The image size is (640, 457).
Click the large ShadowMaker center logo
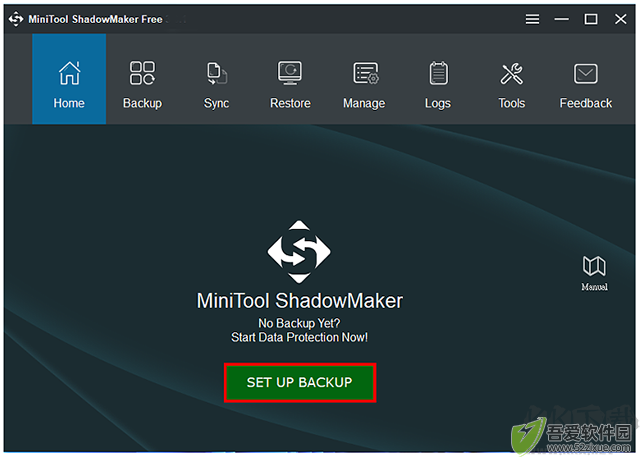tap(299, 252)
